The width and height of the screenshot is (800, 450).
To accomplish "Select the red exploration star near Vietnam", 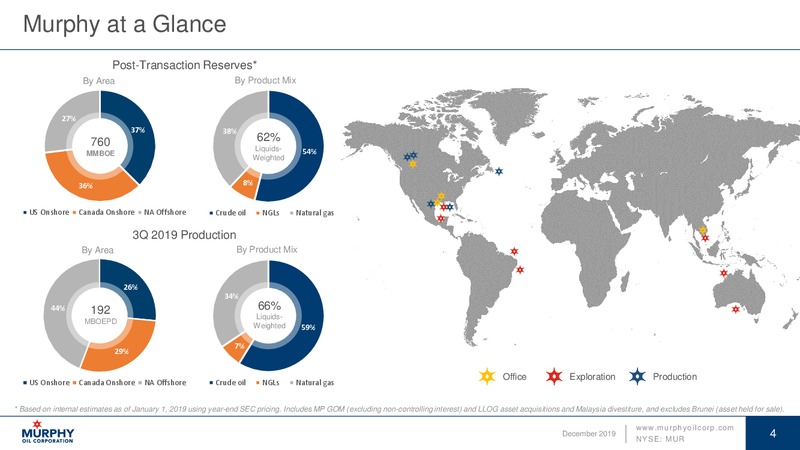I will [705, 238].
